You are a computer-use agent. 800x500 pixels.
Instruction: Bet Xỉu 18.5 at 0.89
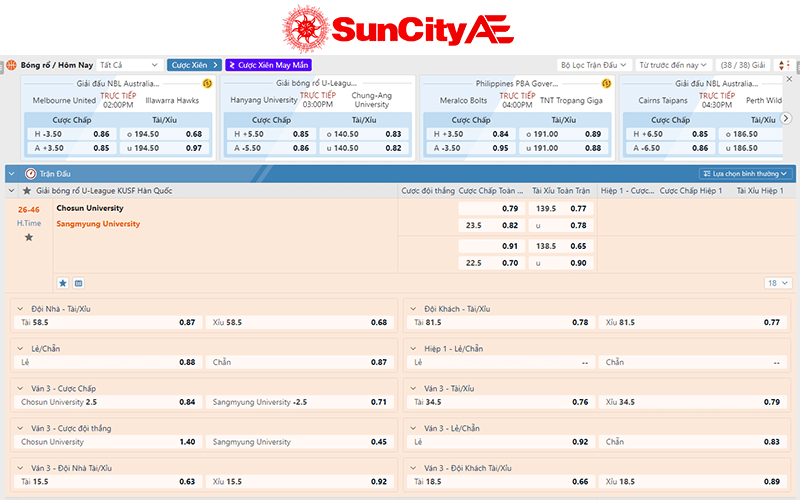click(692, 482)
